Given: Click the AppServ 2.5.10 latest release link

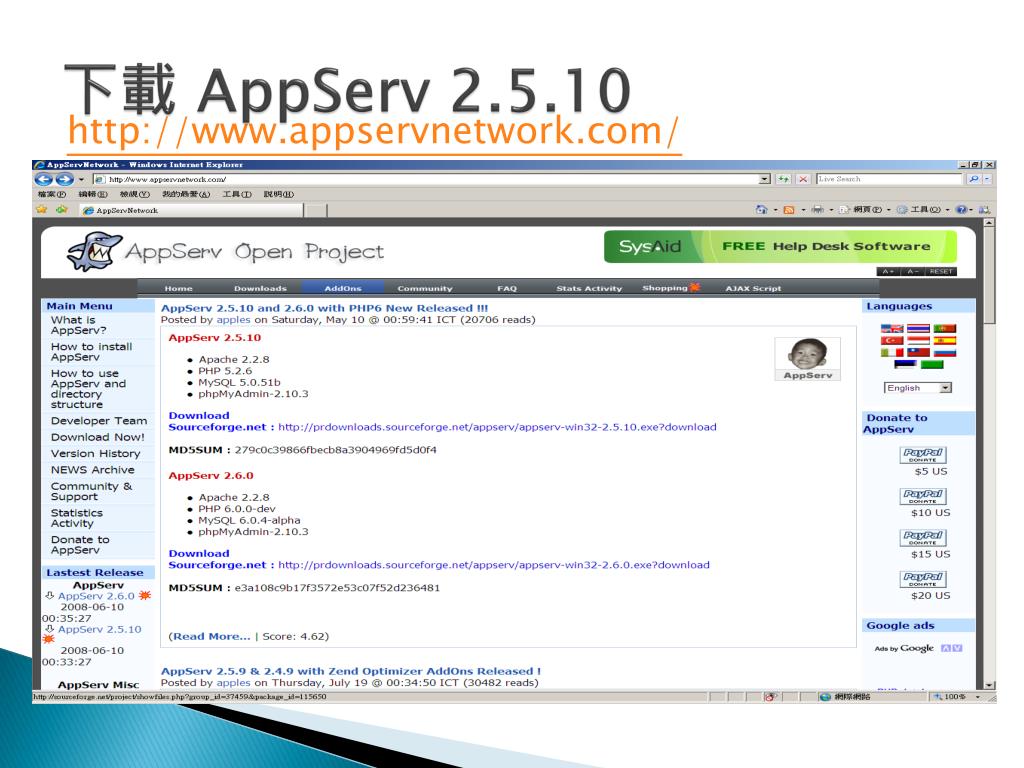Looking at the screenshot, I should (99, 629).
